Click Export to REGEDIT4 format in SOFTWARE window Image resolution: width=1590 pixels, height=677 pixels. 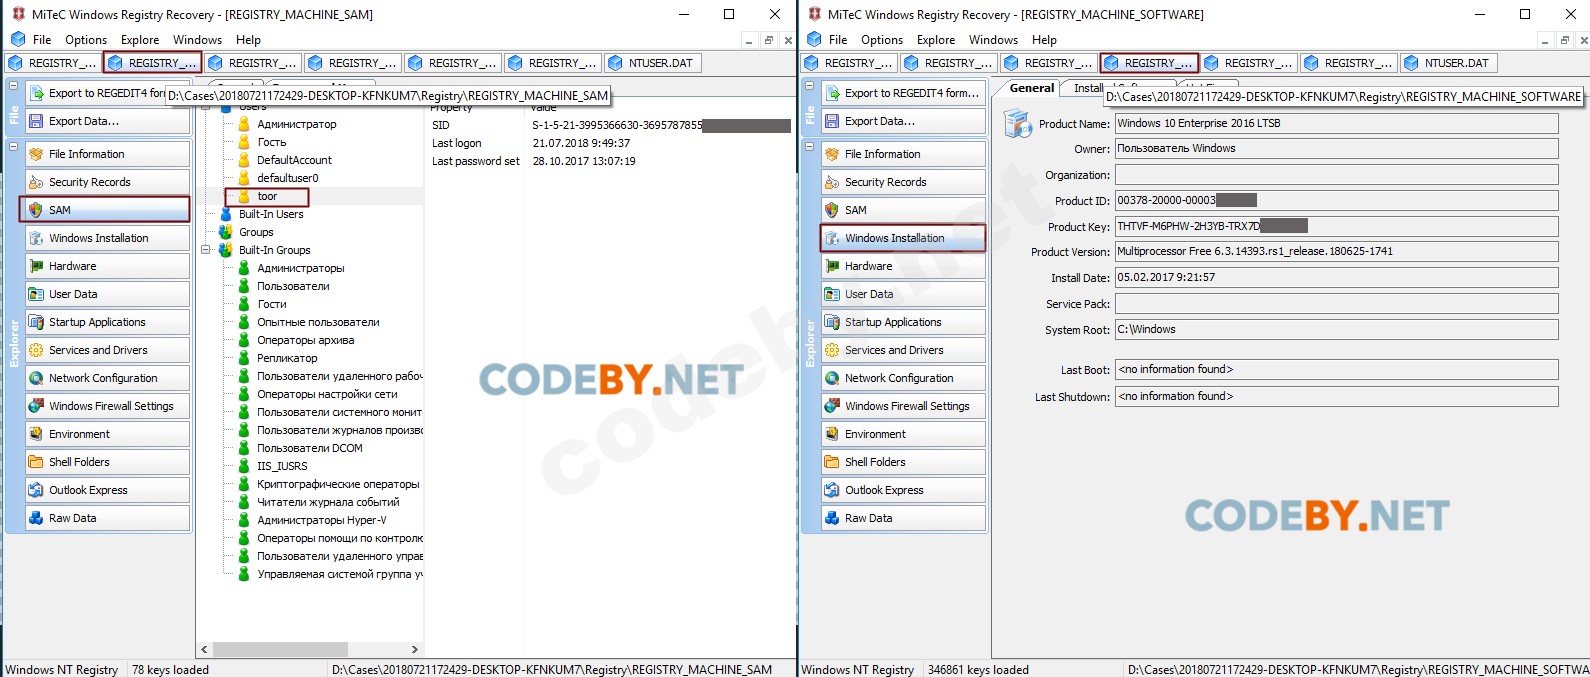901,93
